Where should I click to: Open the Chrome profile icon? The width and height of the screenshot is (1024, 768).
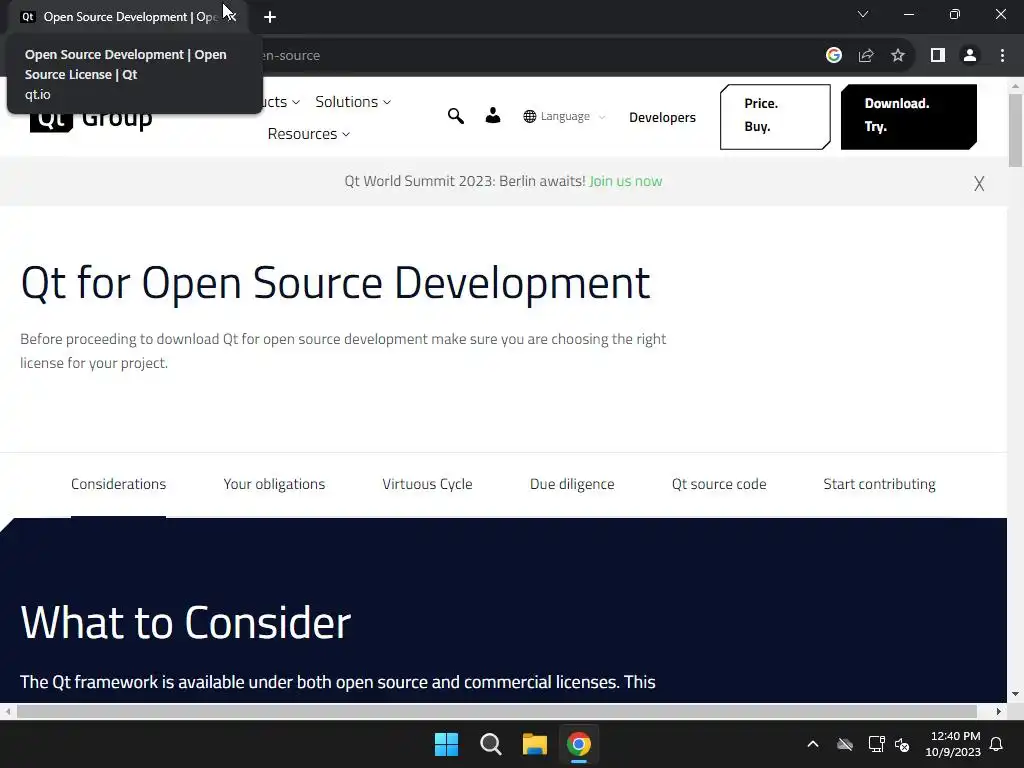[970, 56]
